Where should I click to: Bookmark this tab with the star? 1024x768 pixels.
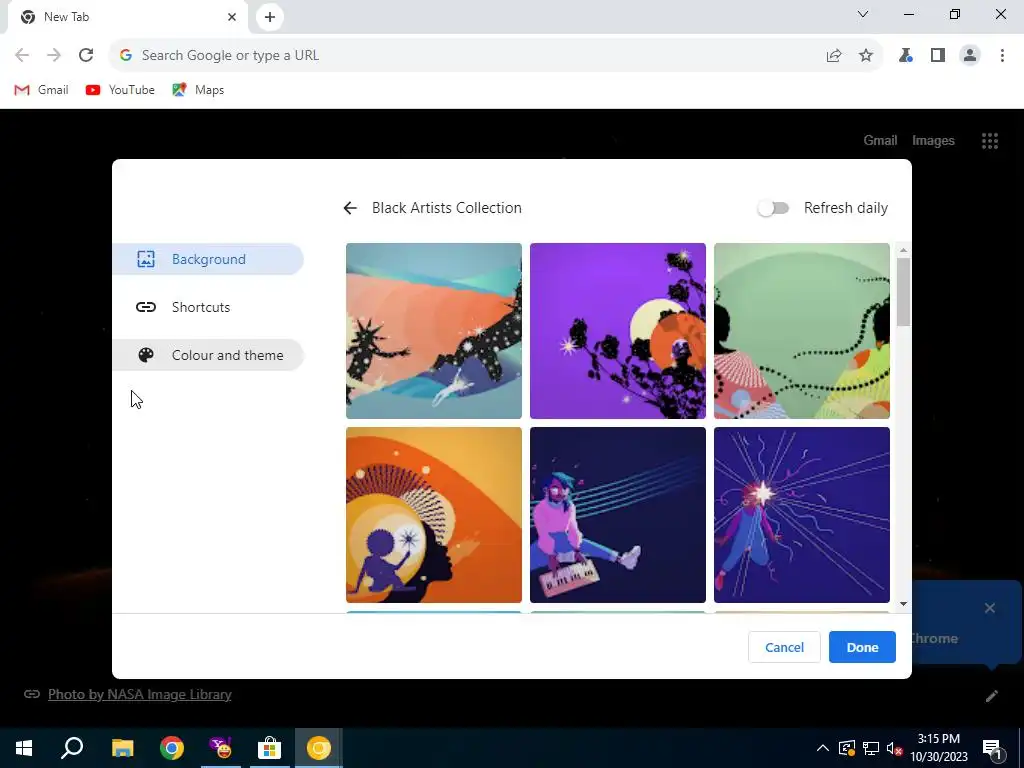click(866, 56)
